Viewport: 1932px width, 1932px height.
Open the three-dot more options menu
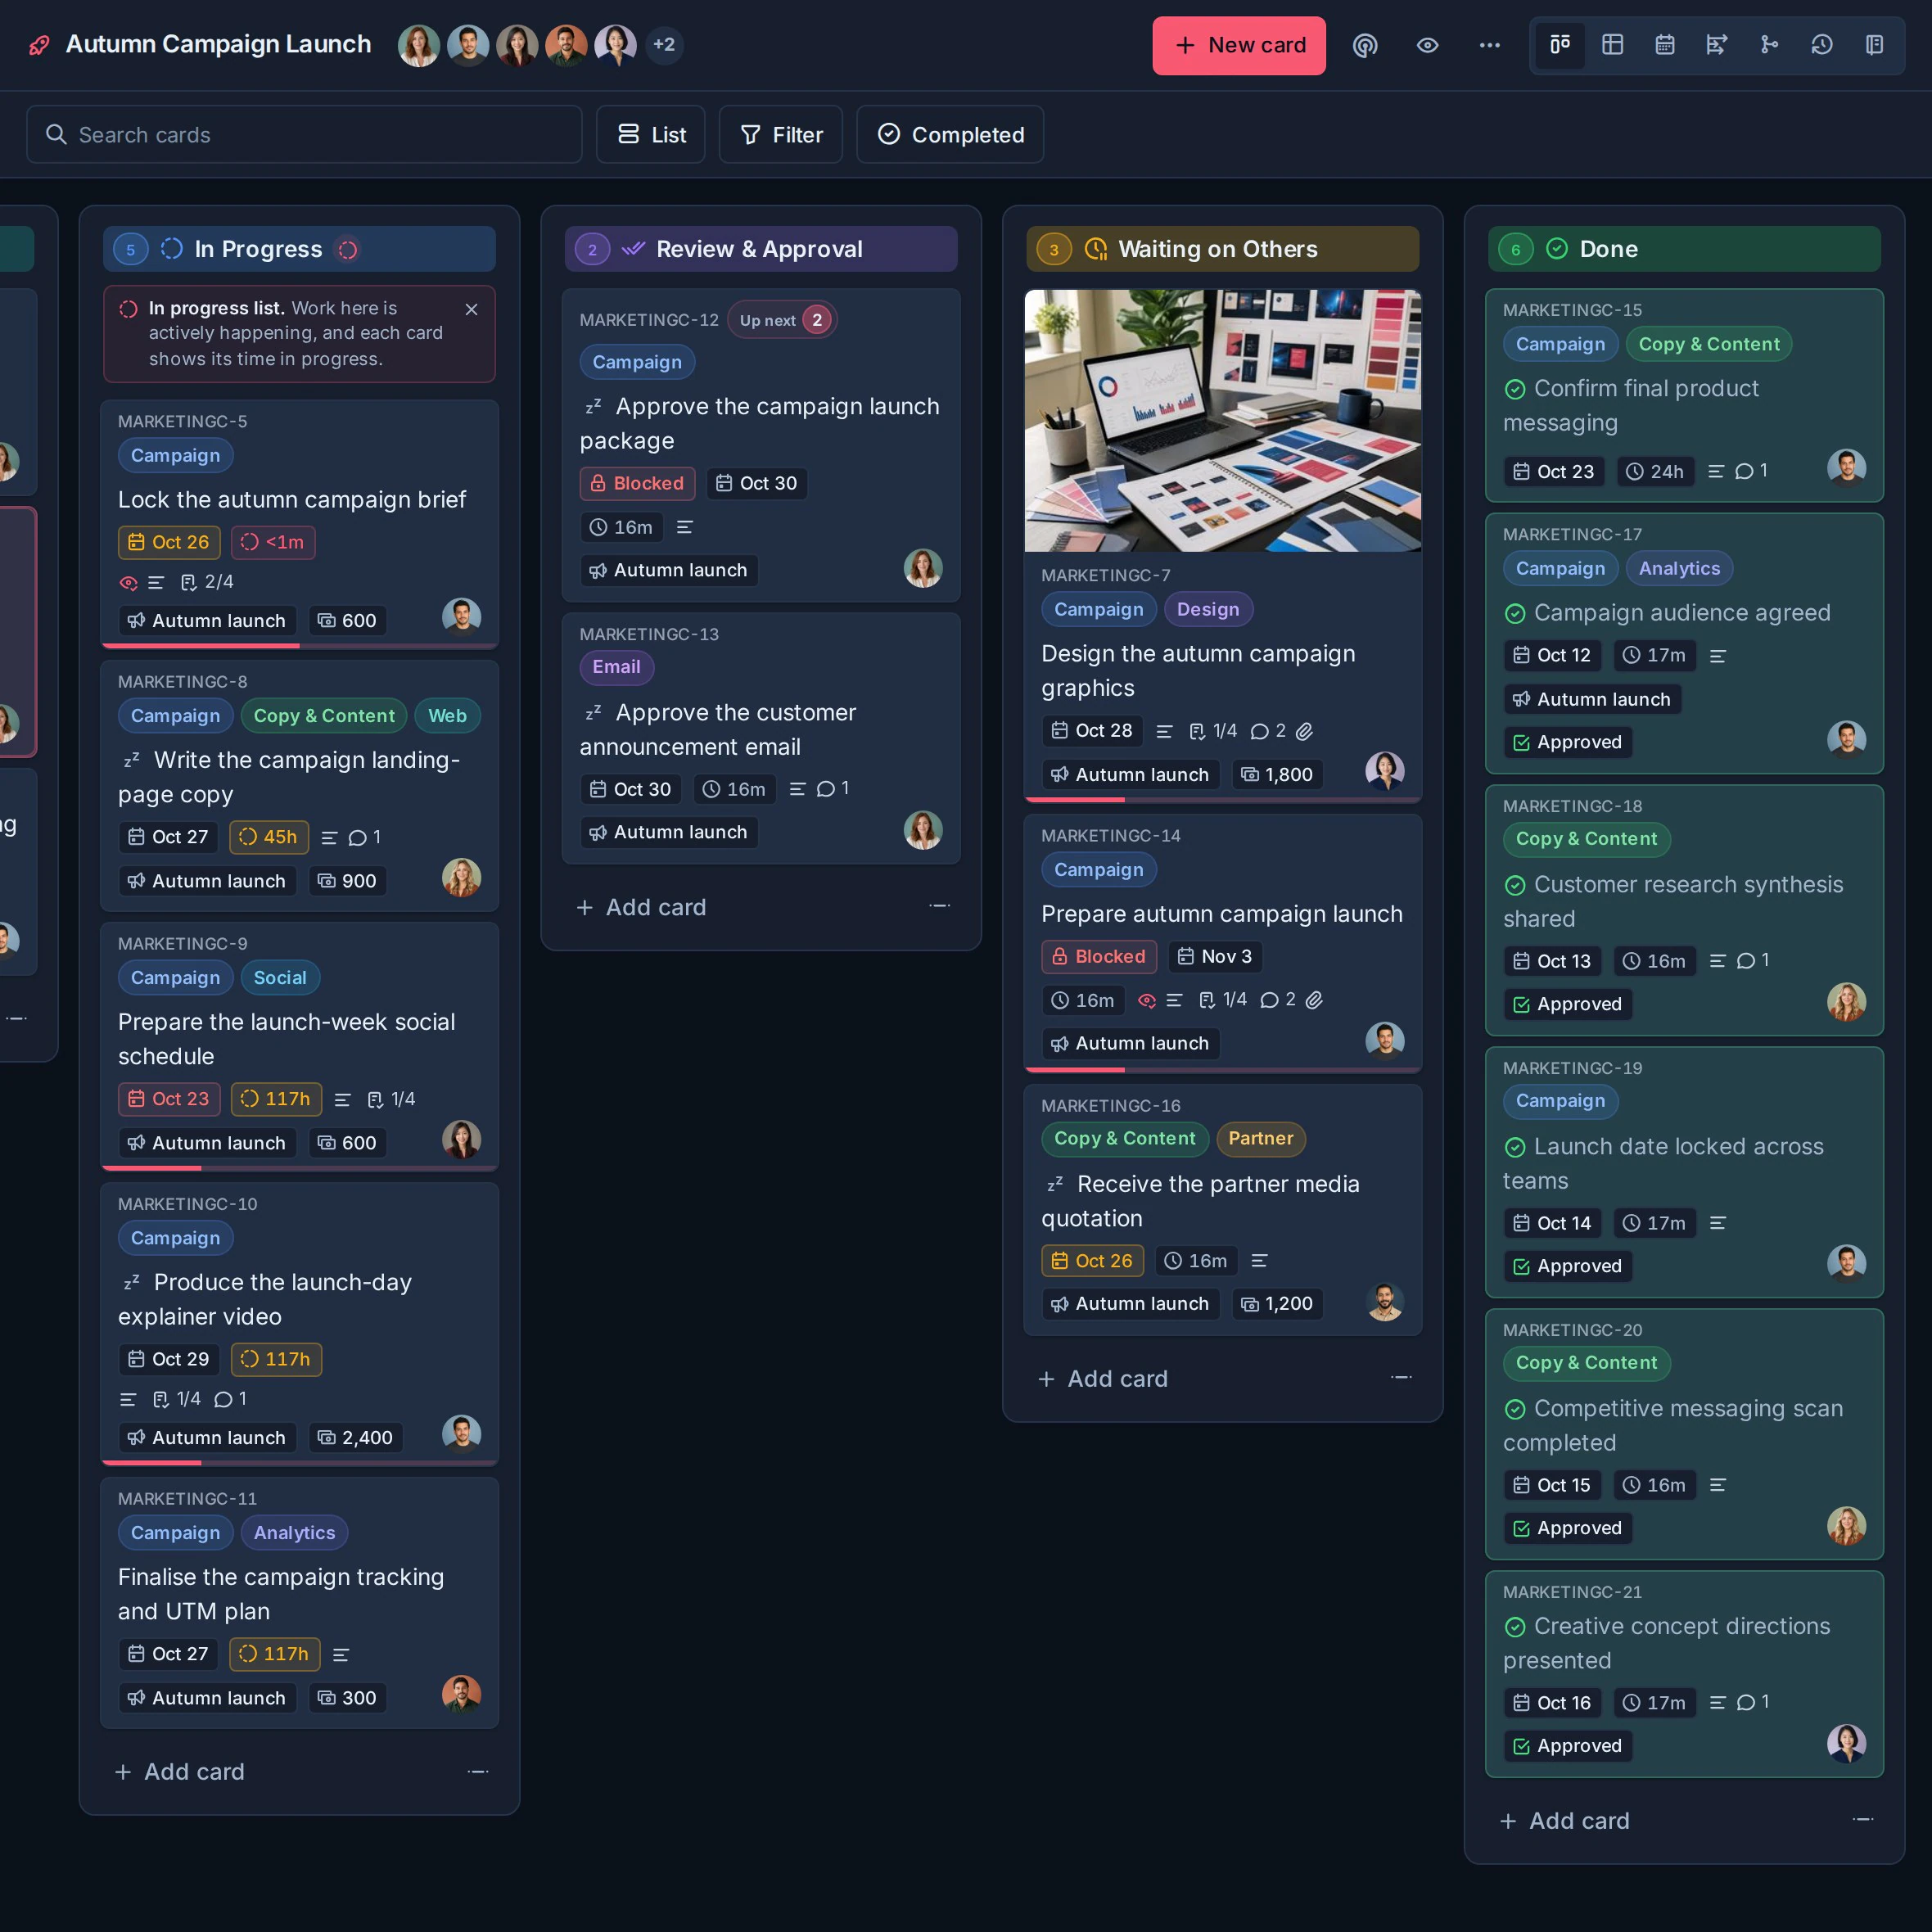point(1489,45)
